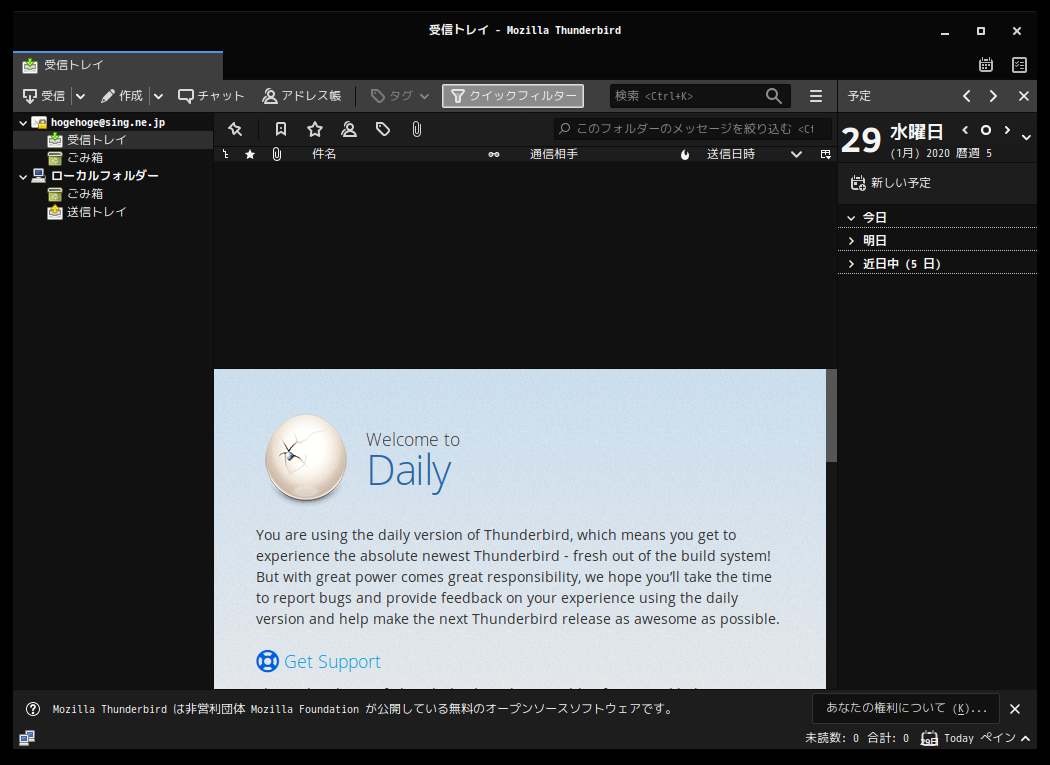Open アドレス帳 address book
The height and width of the screenshot is (765, 1050).
[x=301, y=96]
